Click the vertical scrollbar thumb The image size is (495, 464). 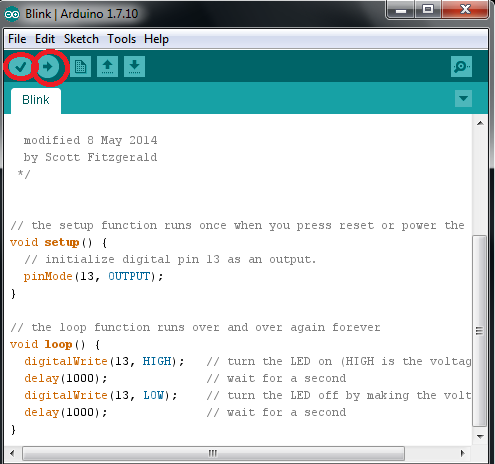coord(480,331)
